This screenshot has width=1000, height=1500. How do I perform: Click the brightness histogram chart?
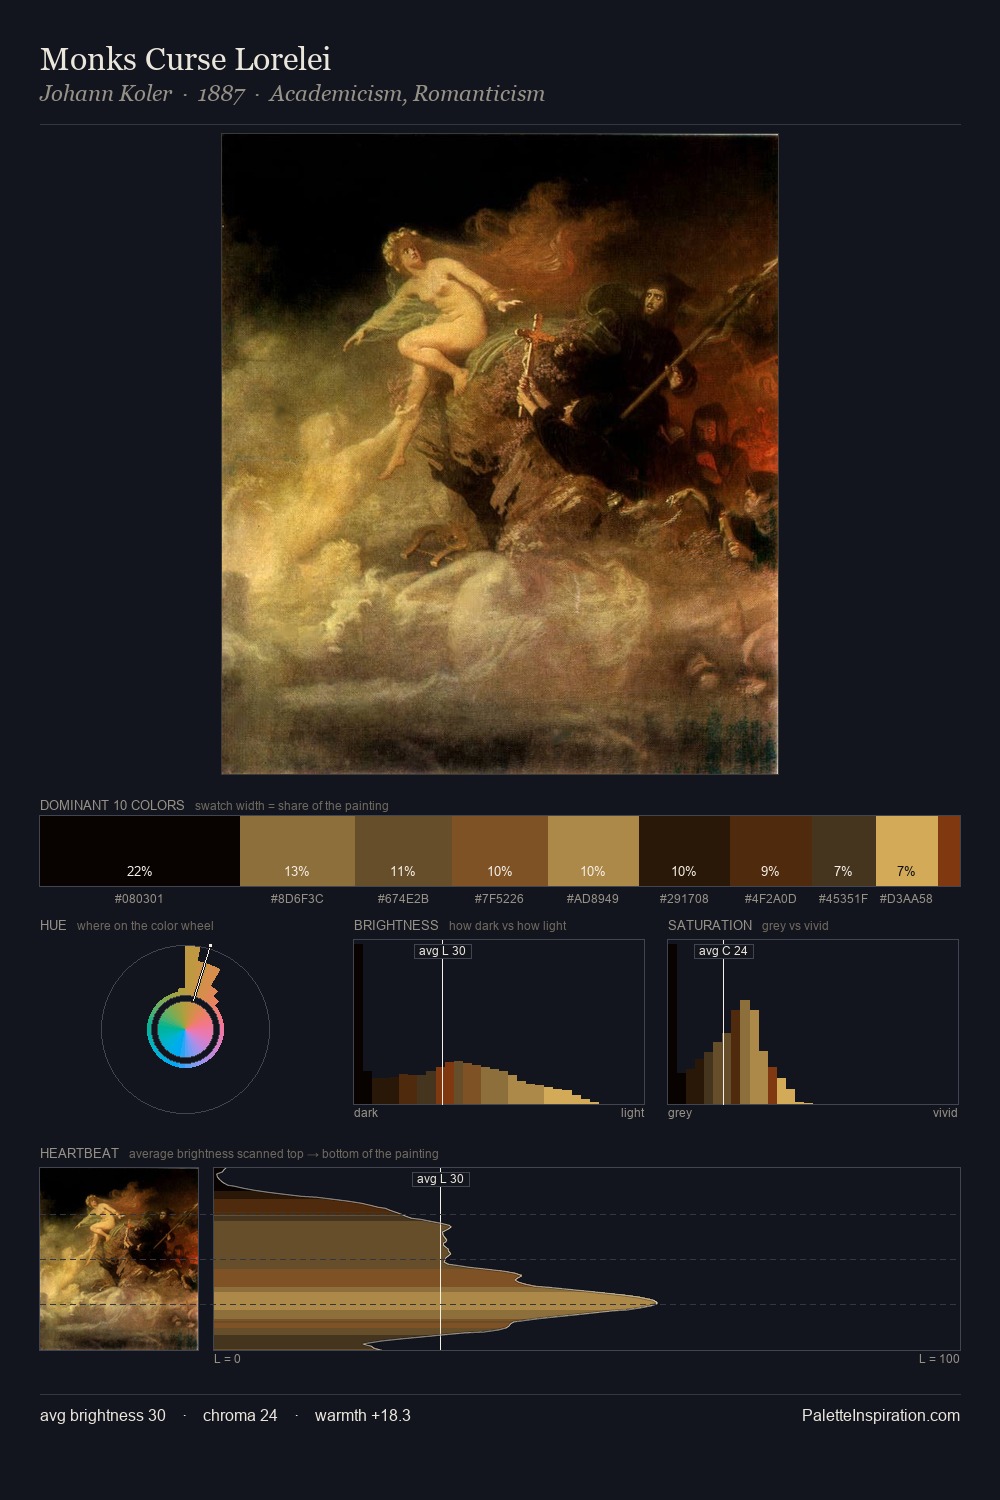pos(499,1022)
